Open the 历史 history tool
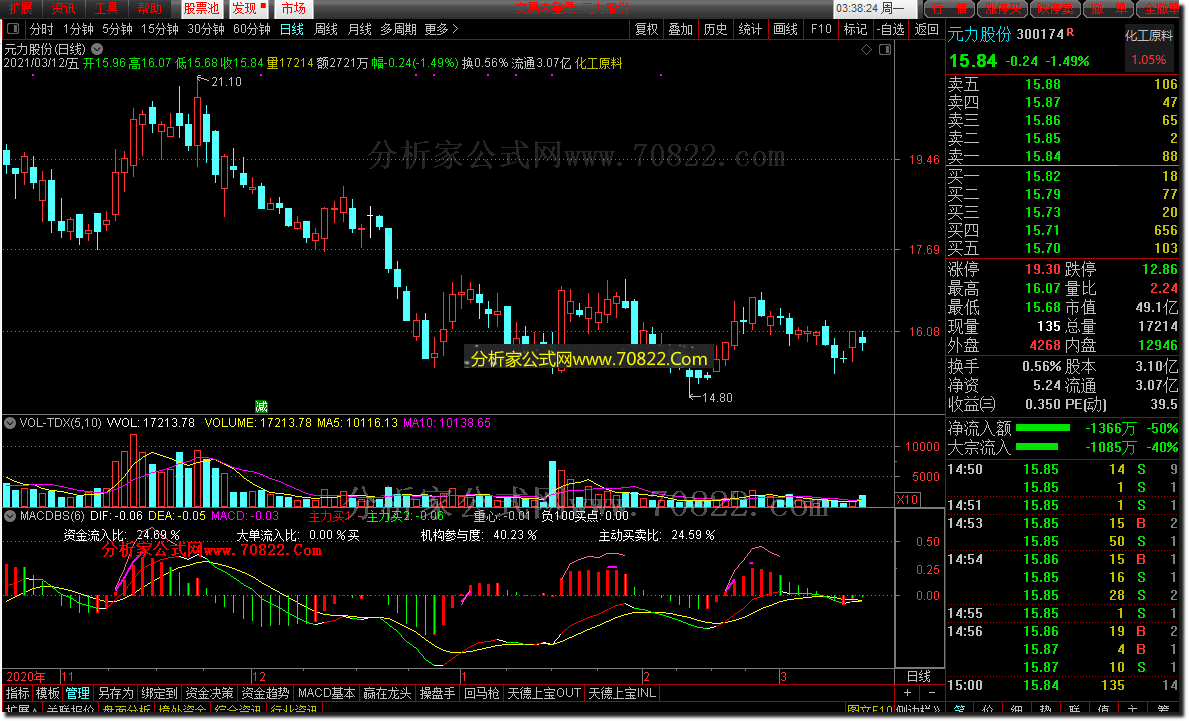This screenshot has width=1189, height=721. [x=715, y=29]
